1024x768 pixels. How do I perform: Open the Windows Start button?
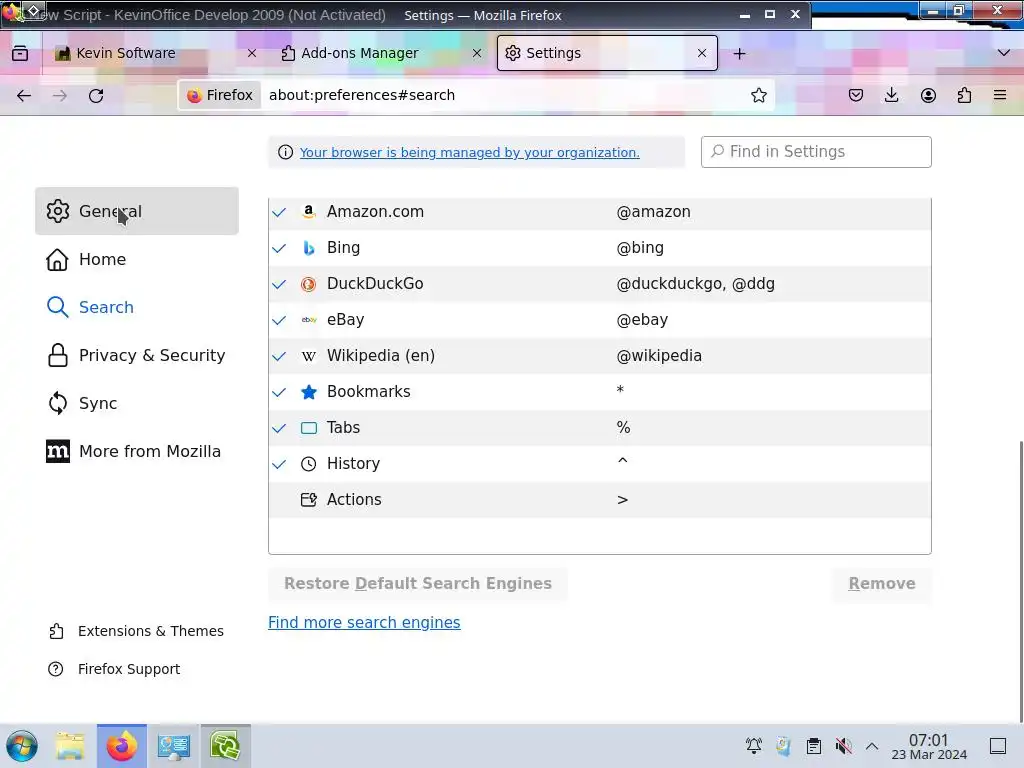(x=22, y=746)
